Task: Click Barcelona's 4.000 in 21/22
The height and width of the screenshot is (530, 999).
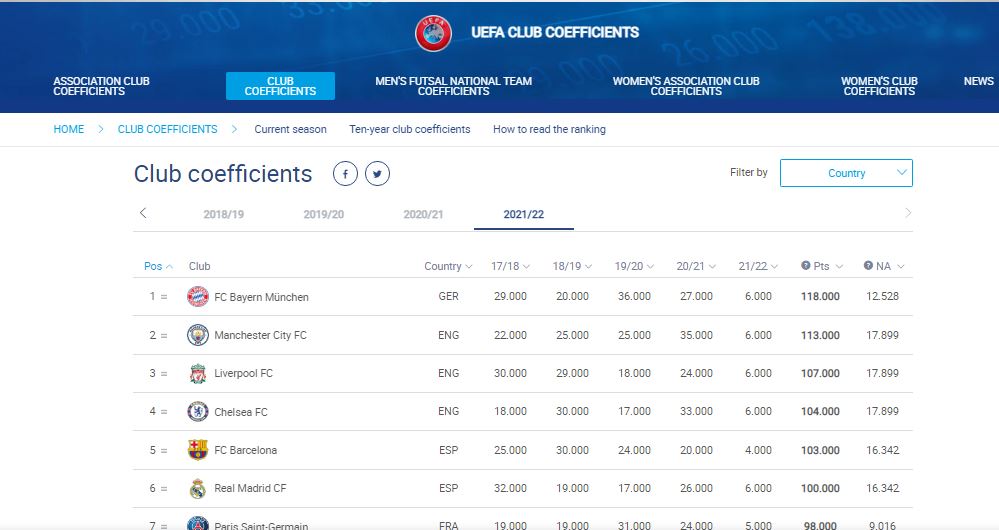Action: coord(758,450)
